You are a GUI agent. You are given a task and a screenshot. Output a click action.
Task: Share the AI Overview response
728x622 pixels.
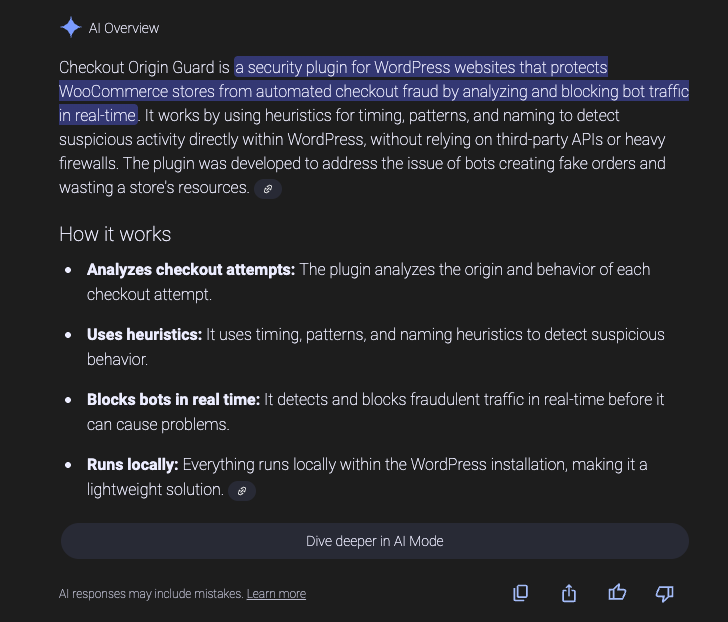[569, 593]
